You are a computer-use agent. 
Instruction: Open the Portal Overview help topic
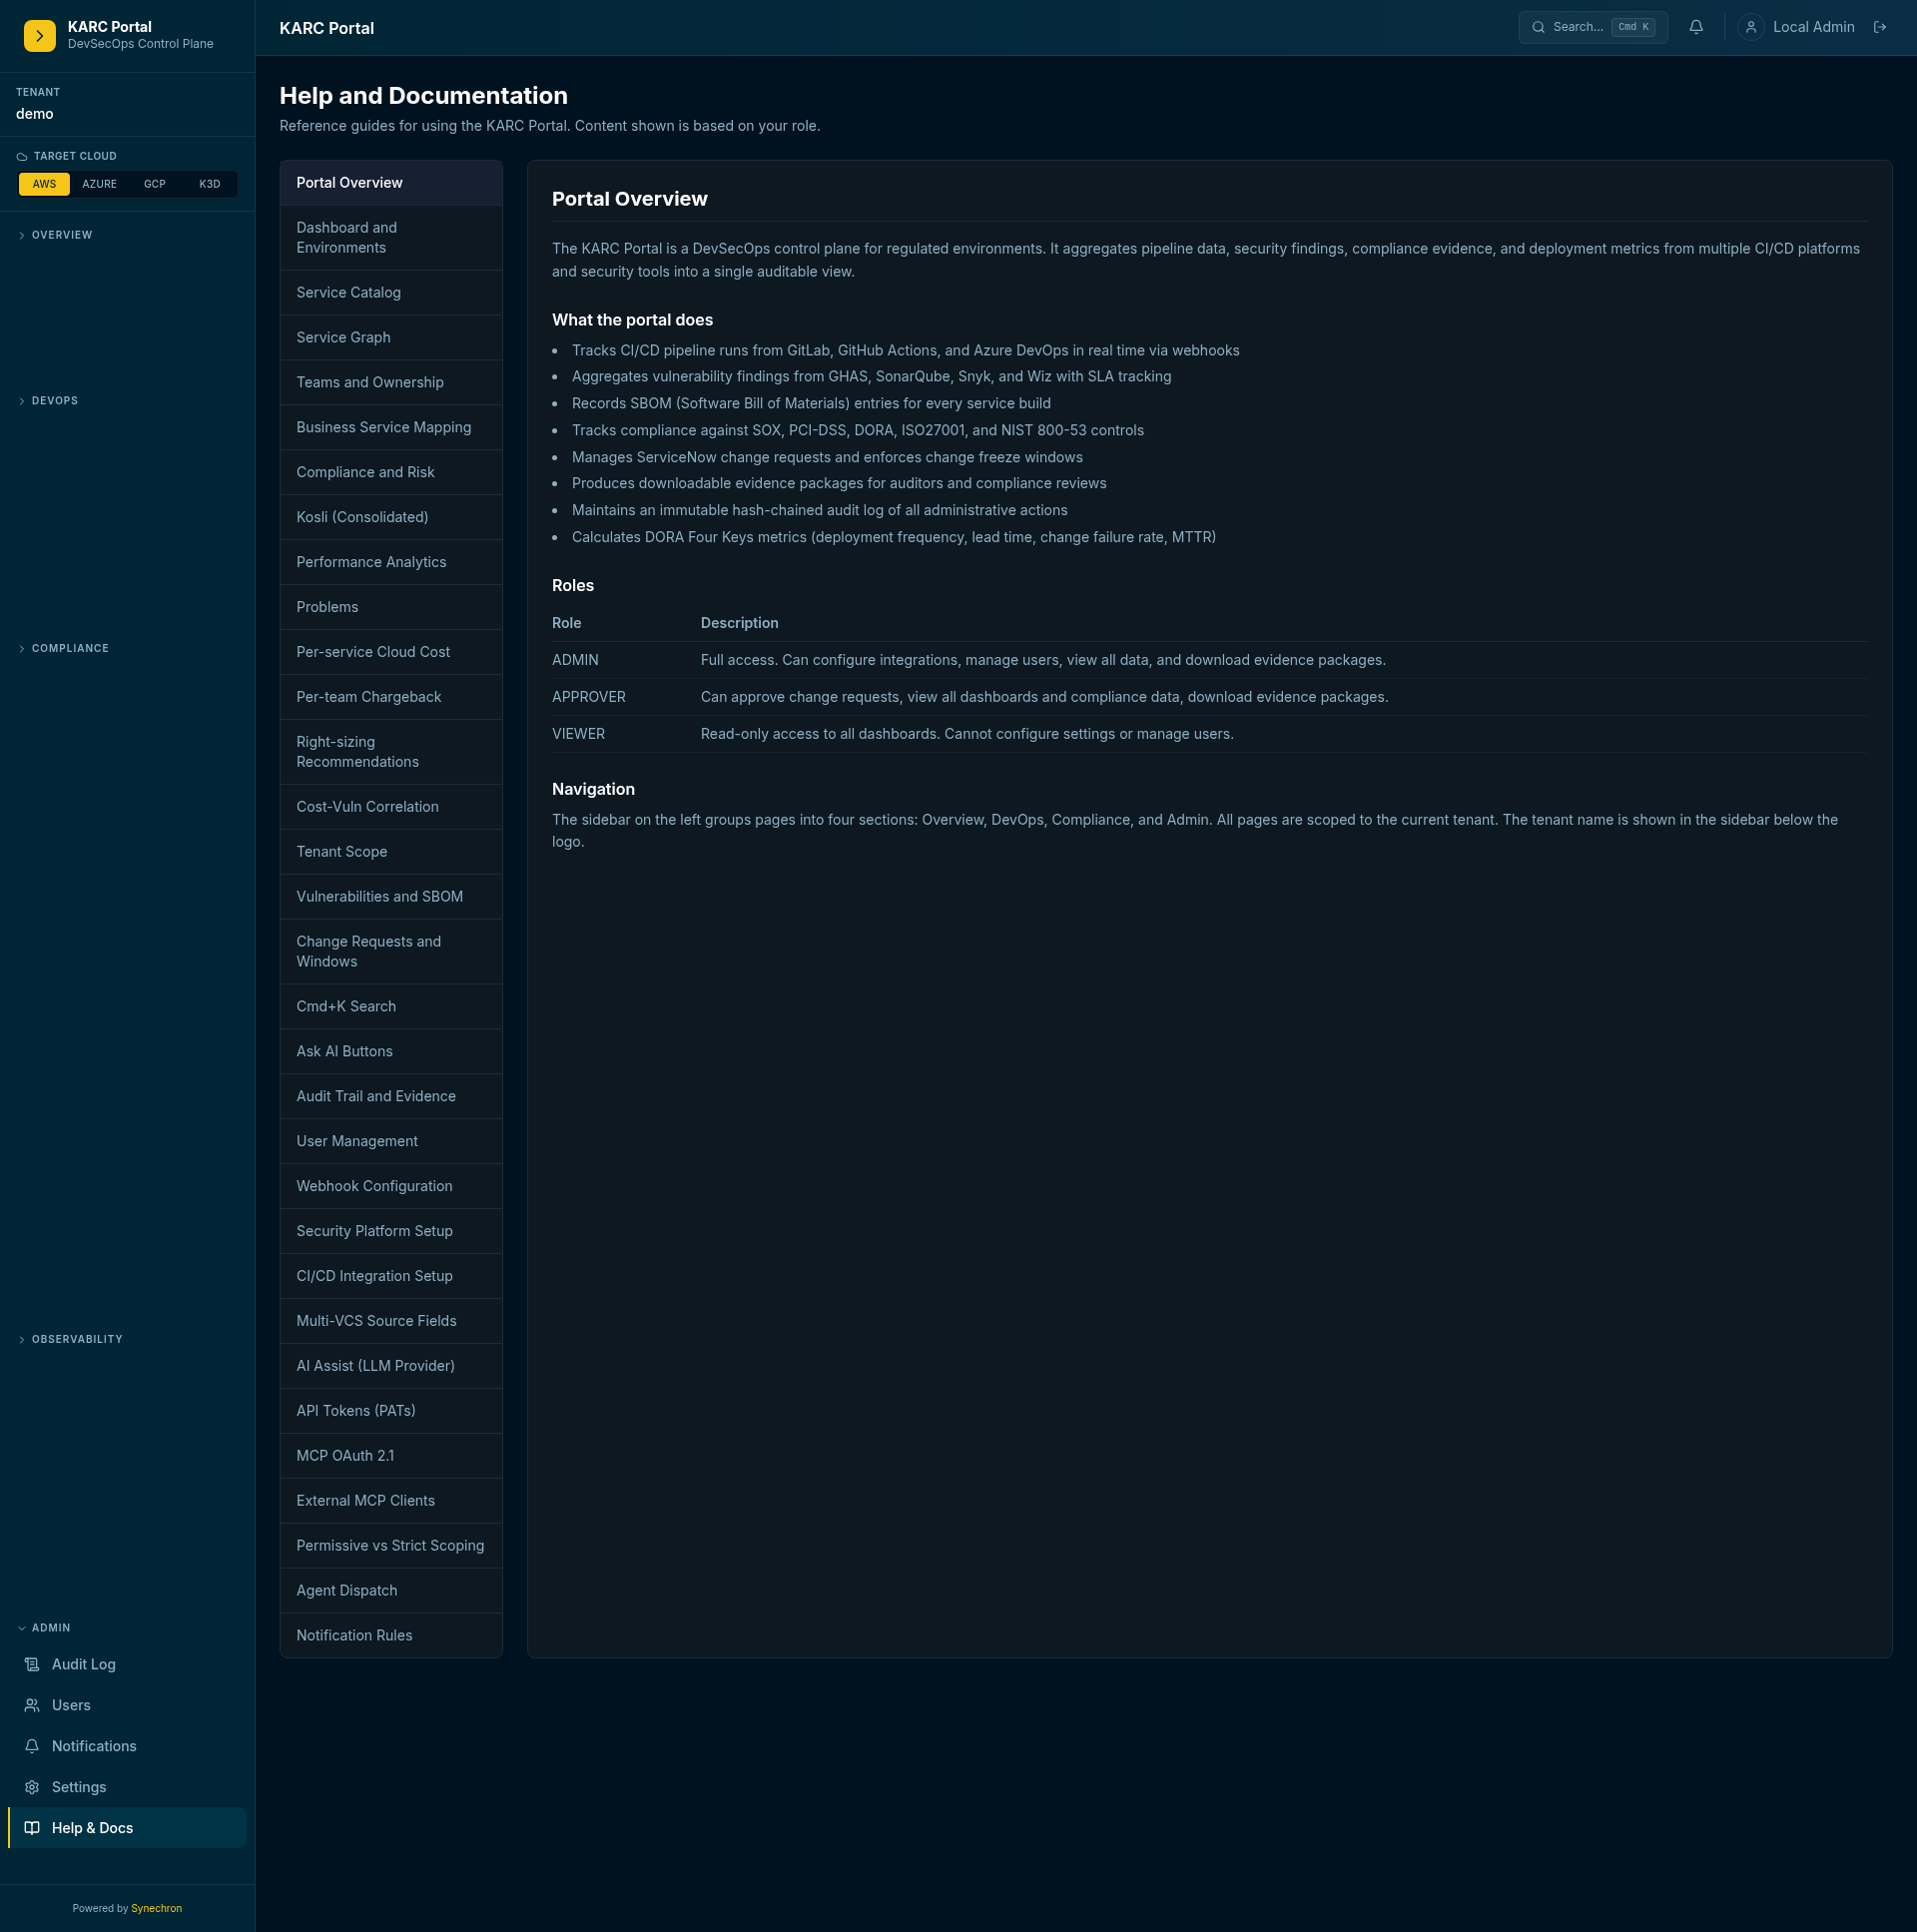(x=391, y=183)
